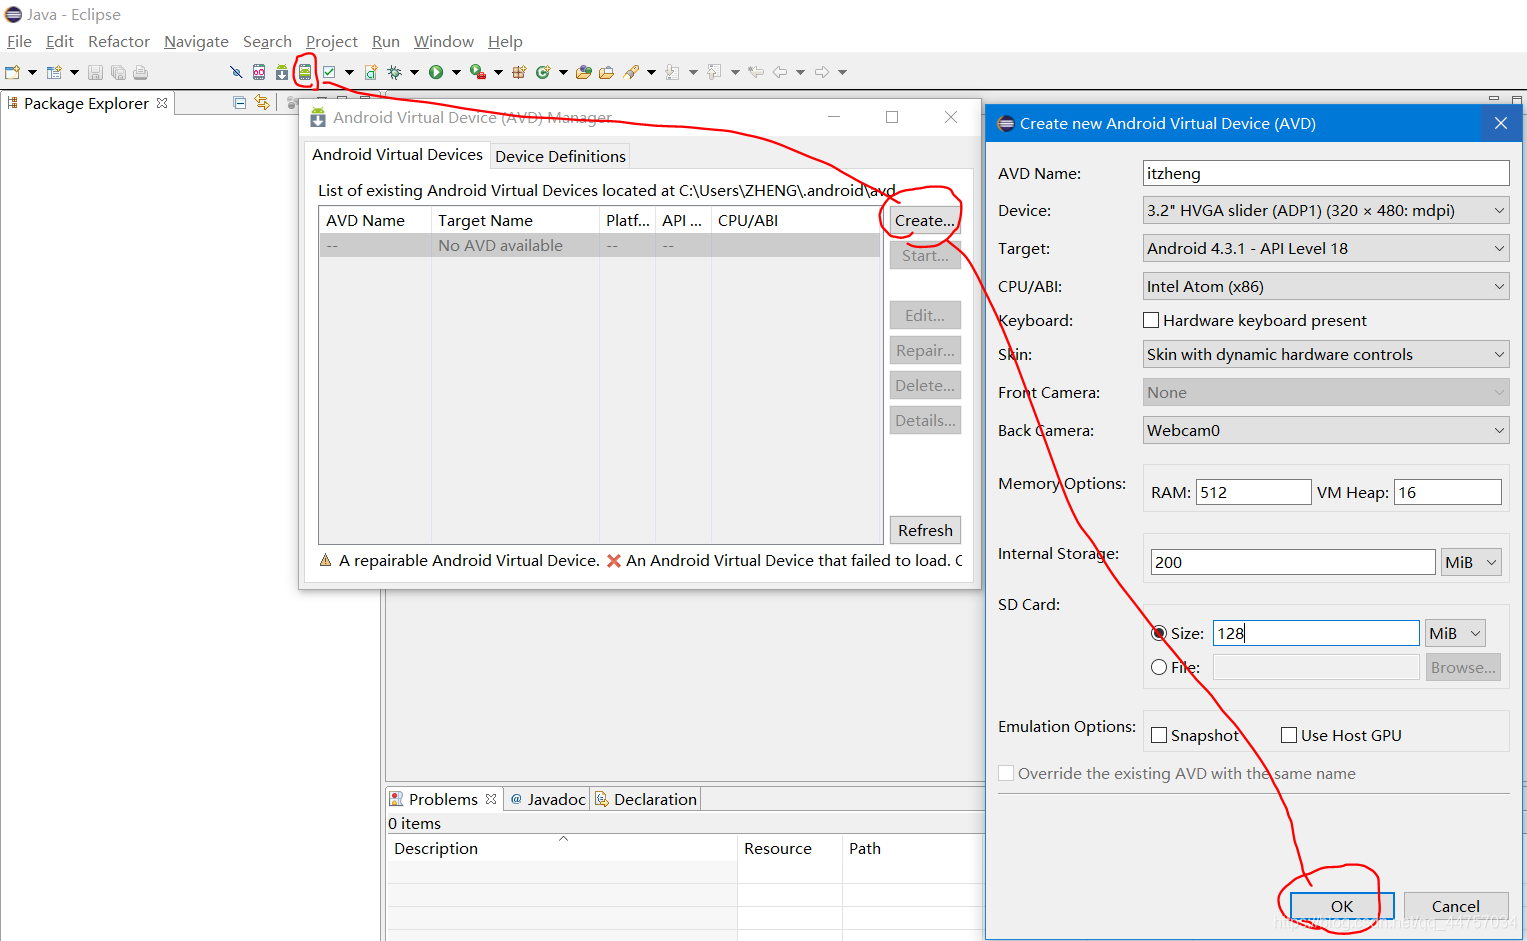Click the Search flashlight icon
Viewport: 1527px width, 941px height.
[x=631, y=72]
